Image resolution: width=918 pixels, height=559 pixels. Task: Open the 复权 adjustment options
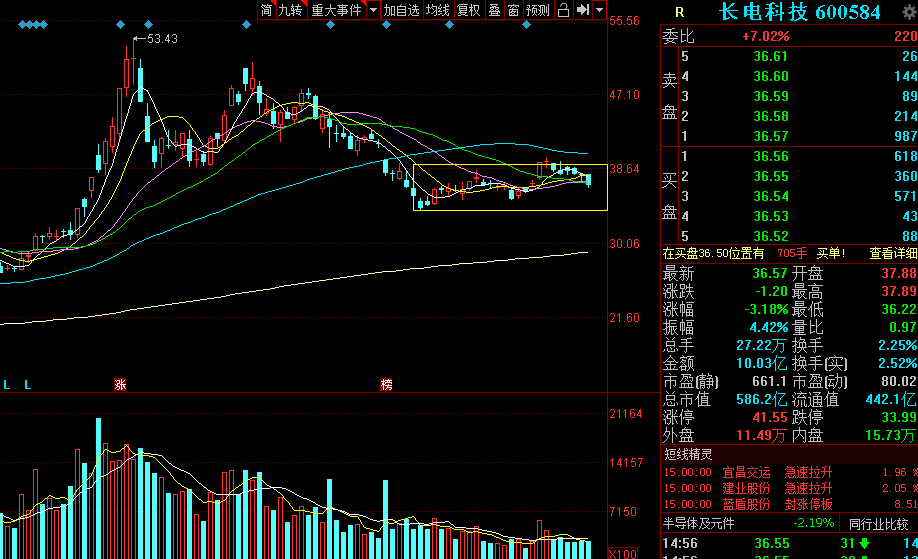[468, 10]
